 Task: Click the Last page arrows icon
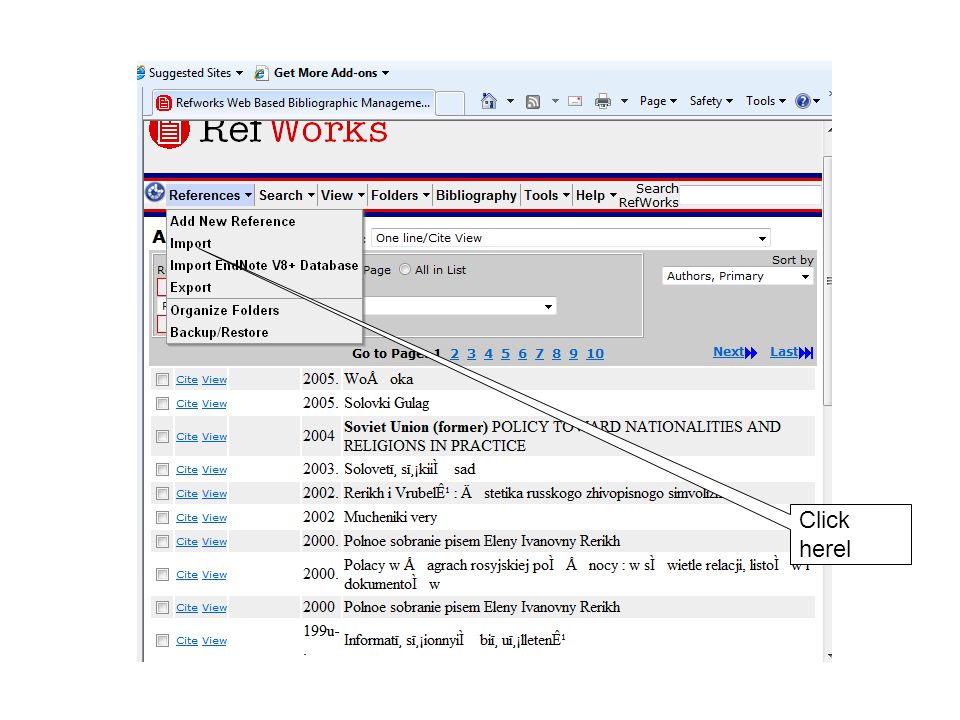806,353
